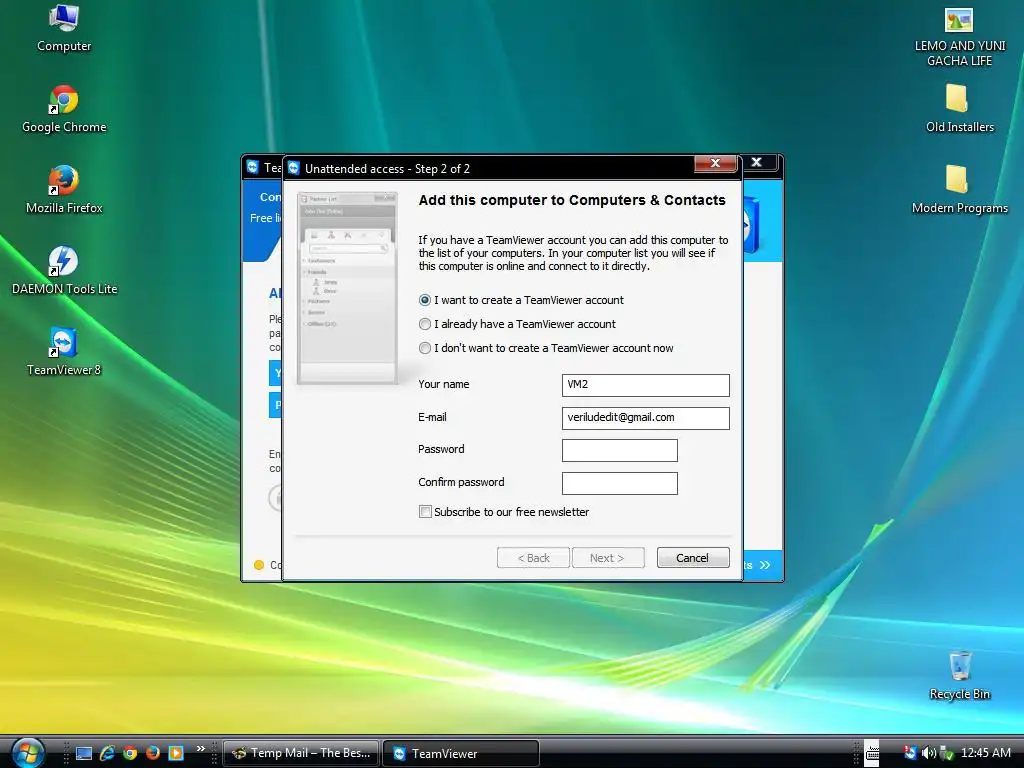Close the Unattended access dialog
Image resolution: width=1024 pixels, height=768 pixels.
pos(715,163)
